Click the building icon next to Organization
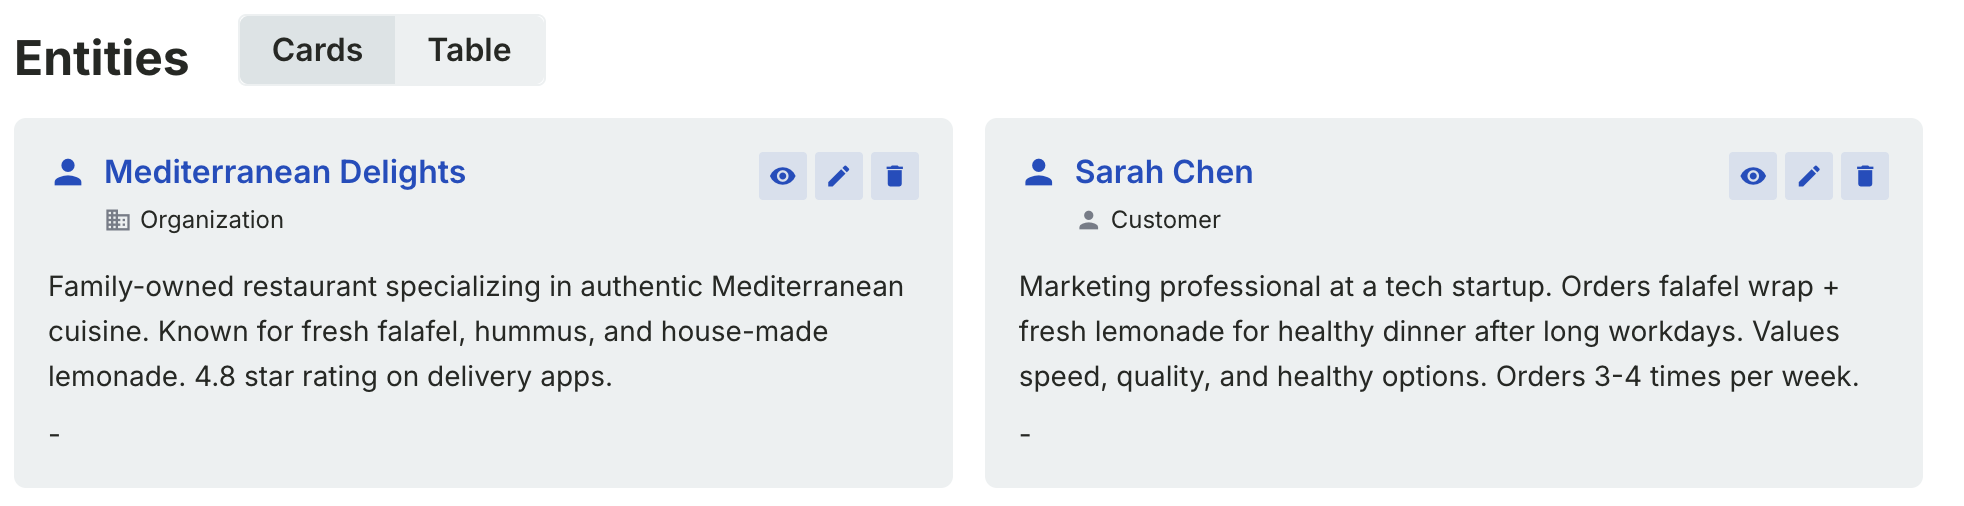Viewport: 1964px width, 506px height. (x=118, y=220)
